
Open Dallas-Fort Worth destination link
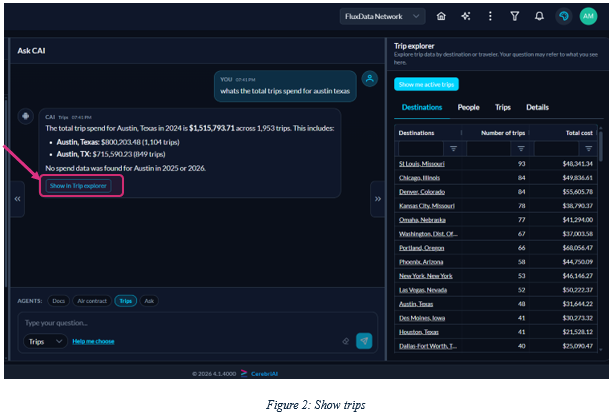[x=428, y=346]
